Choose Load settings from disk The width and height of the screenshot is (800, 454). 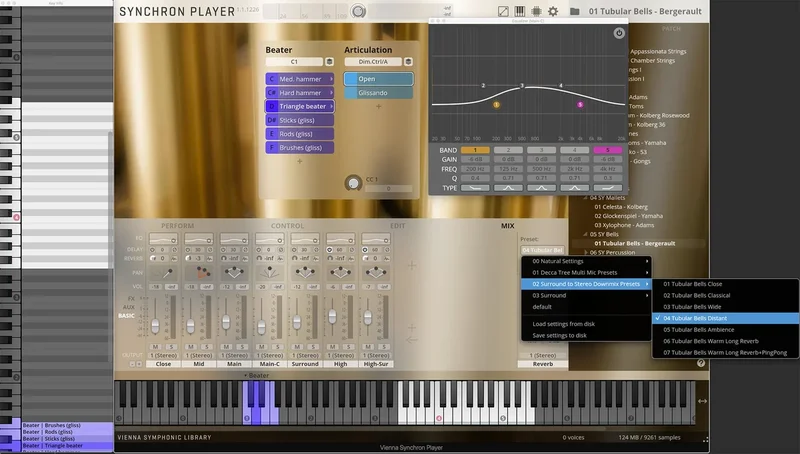(x=586, y=324)
